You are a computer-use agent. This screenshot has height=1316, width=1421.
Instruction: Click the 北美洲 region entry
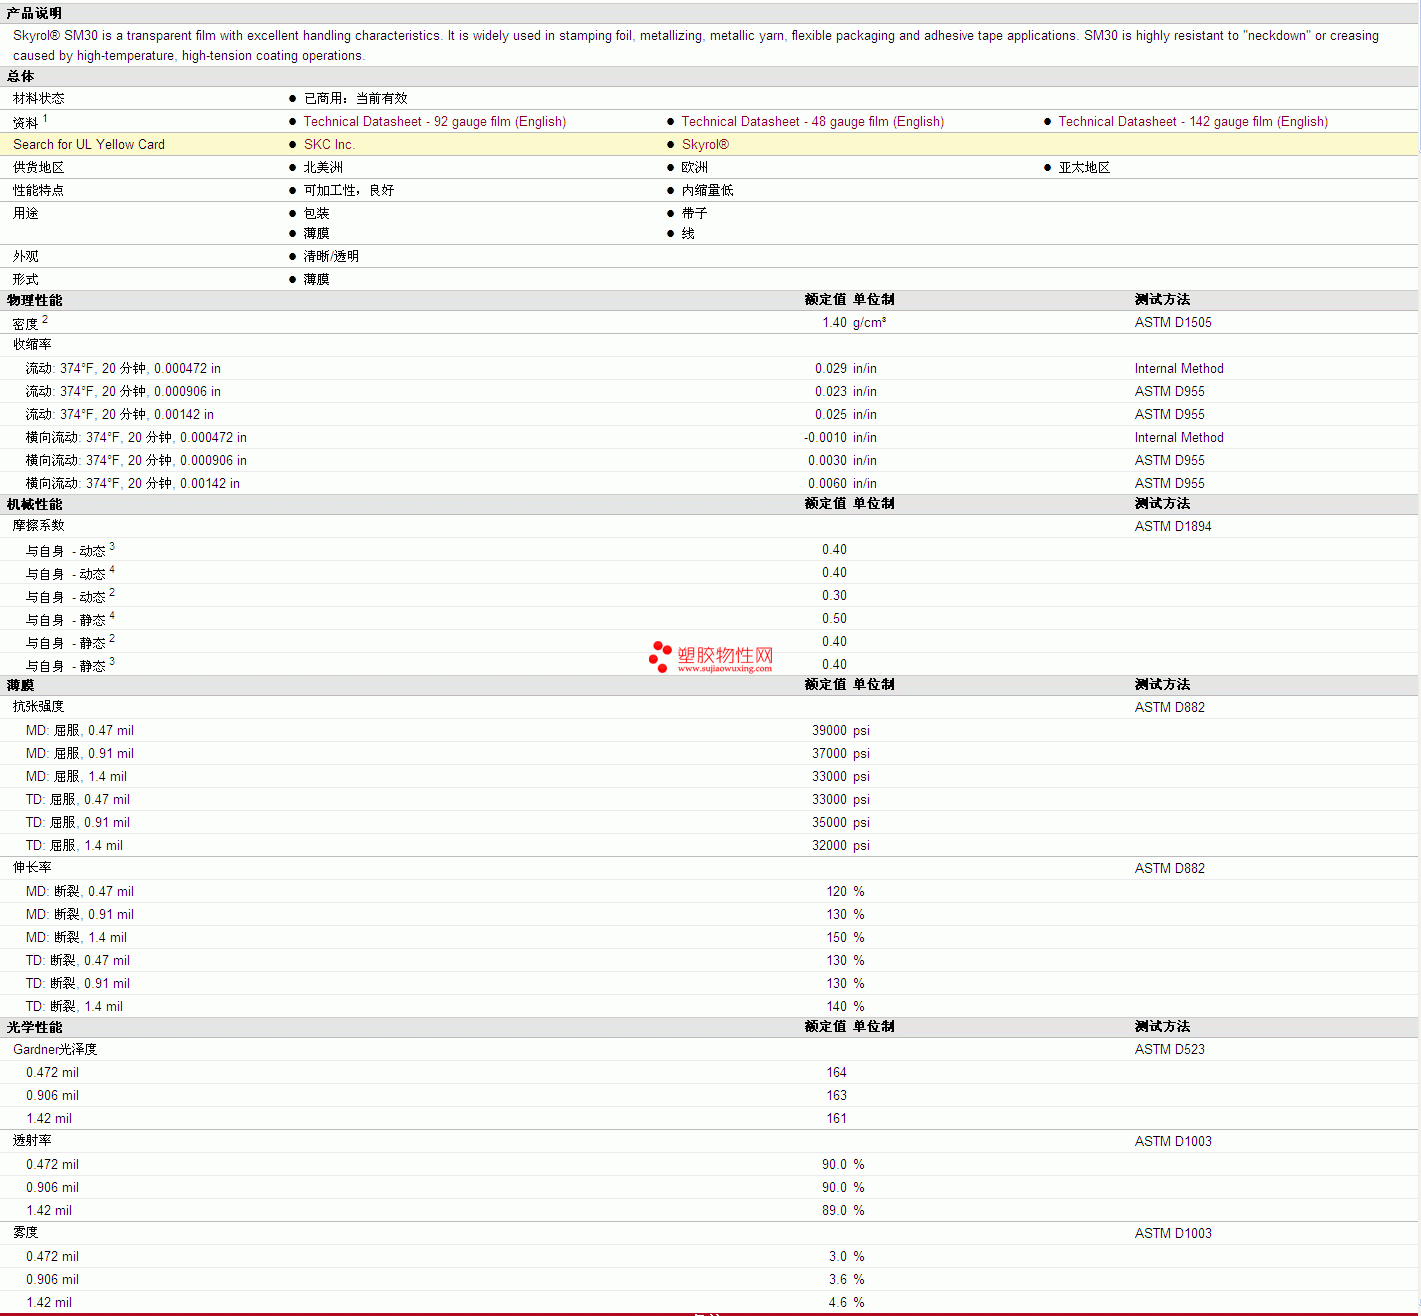(x=323, y=167)
